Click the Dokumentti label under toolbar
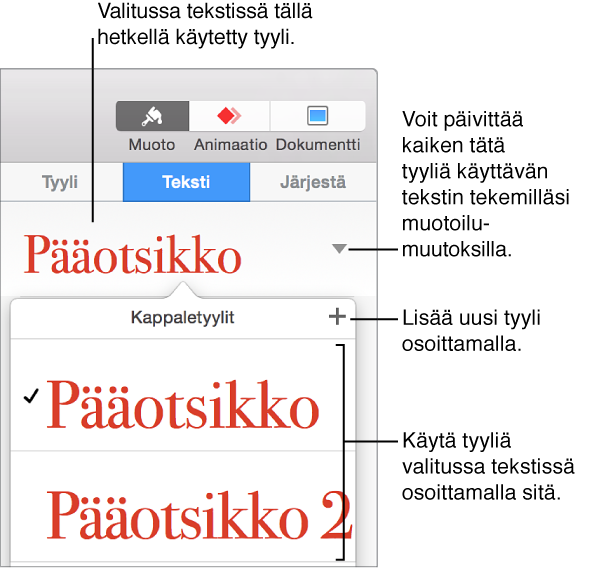This screenshot has height=570, width=590. tap(318, 145)
